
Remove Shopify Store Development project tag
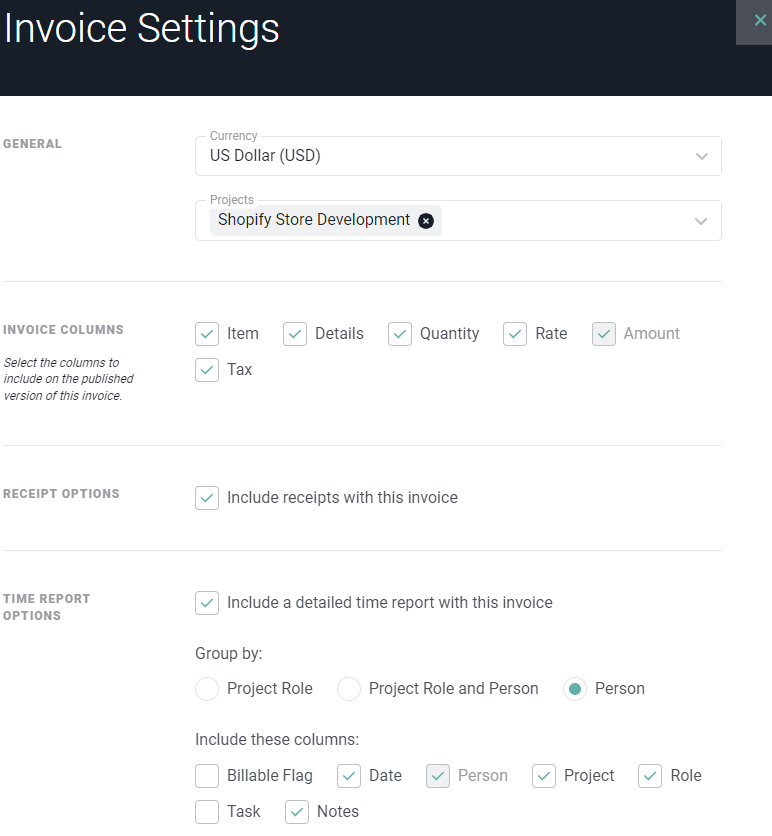[425, 221]
